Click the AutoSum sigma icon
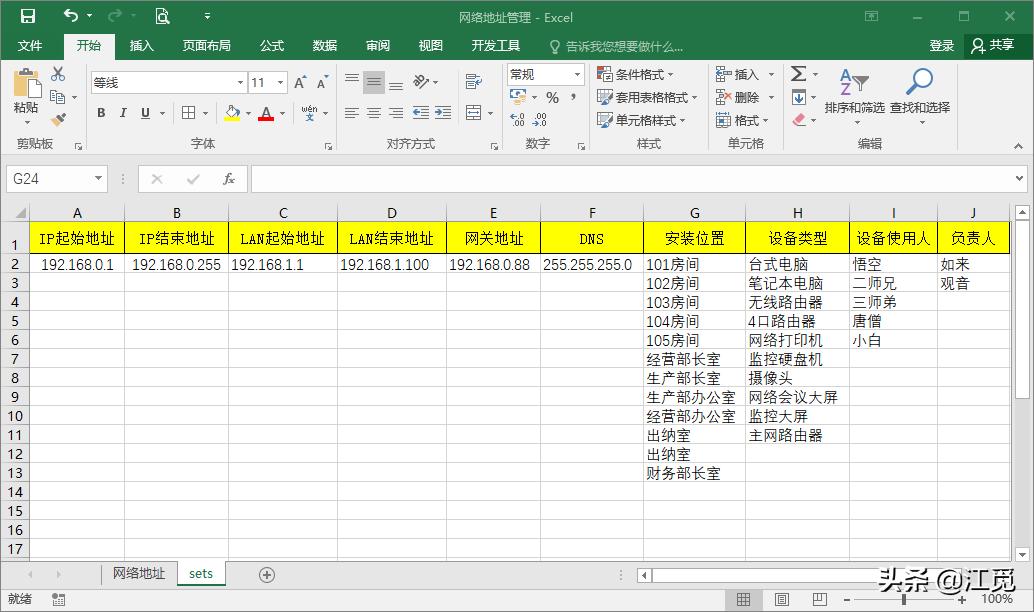Viewport: 1034px width, 612px height. tap(798, 74)
